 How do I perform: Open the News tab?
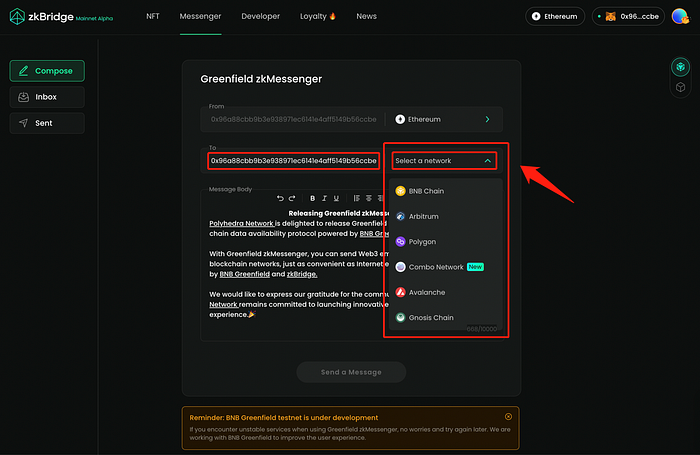tap(366, 16)
